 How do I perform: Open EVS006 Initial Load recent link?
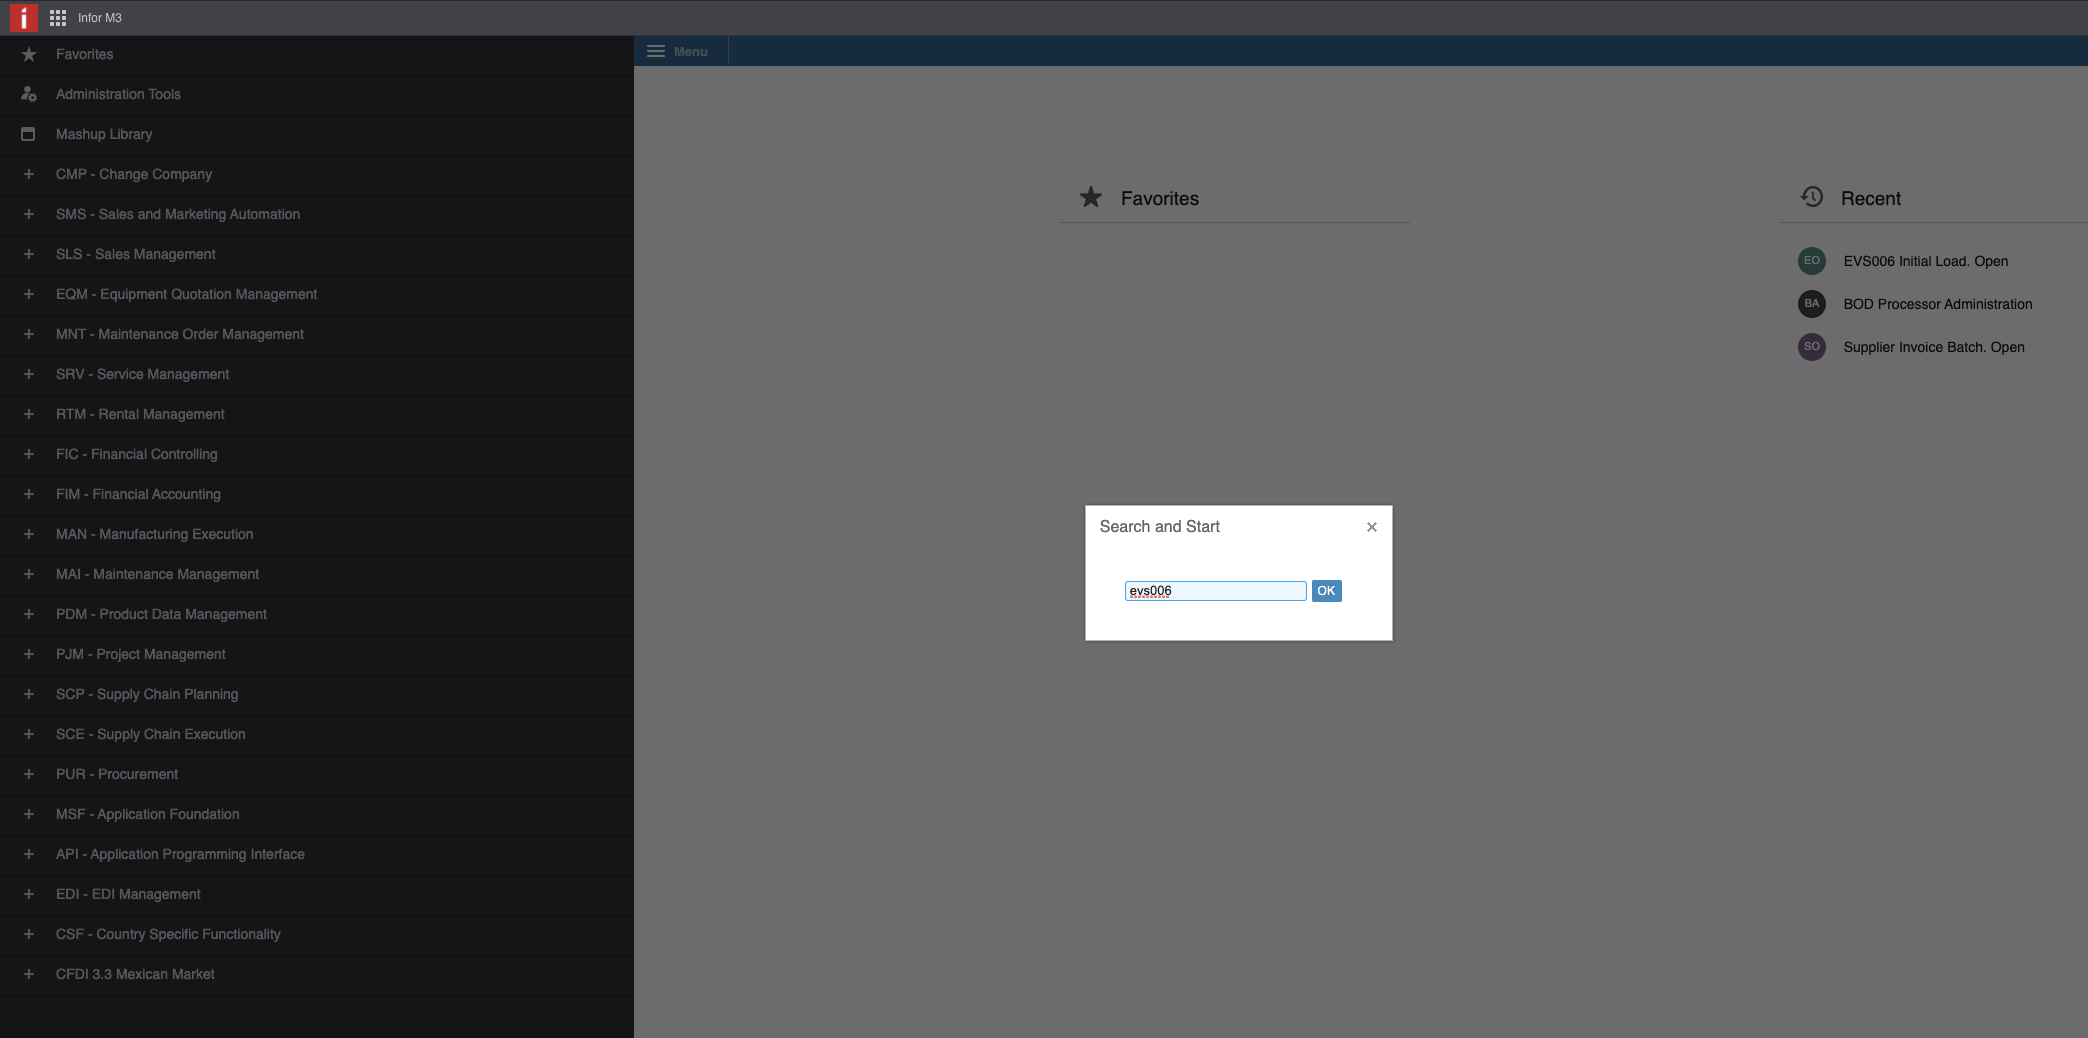(1925, 261)
